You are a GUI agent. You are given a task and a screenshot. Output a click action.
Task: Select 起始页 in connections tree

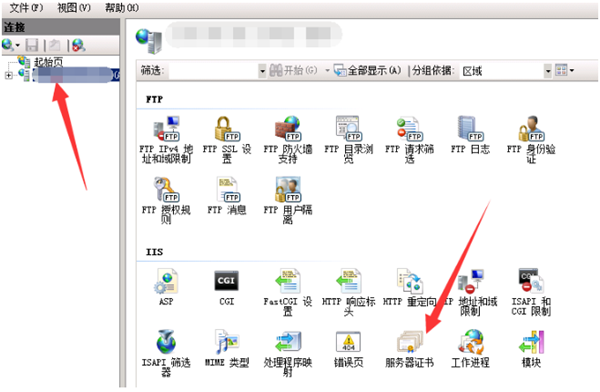[x=48, y=62]
